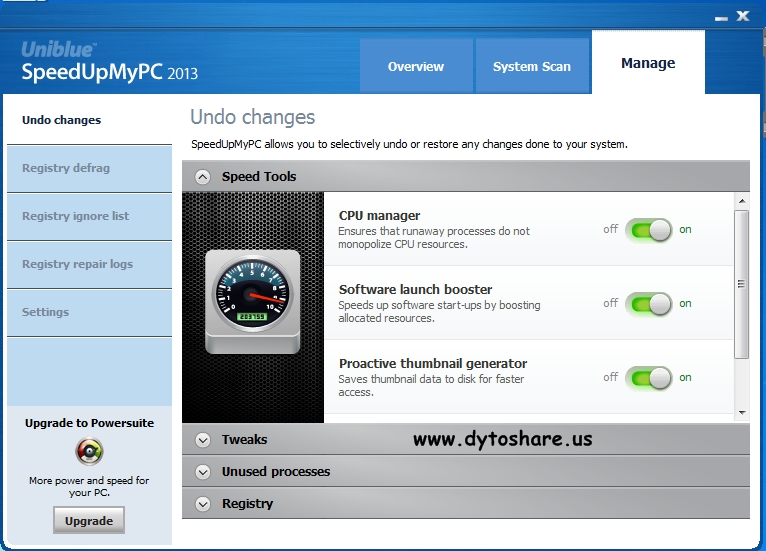766x551 pixels.
Task: Switch to the Overview tab
Action: click(x=416, y=66)
